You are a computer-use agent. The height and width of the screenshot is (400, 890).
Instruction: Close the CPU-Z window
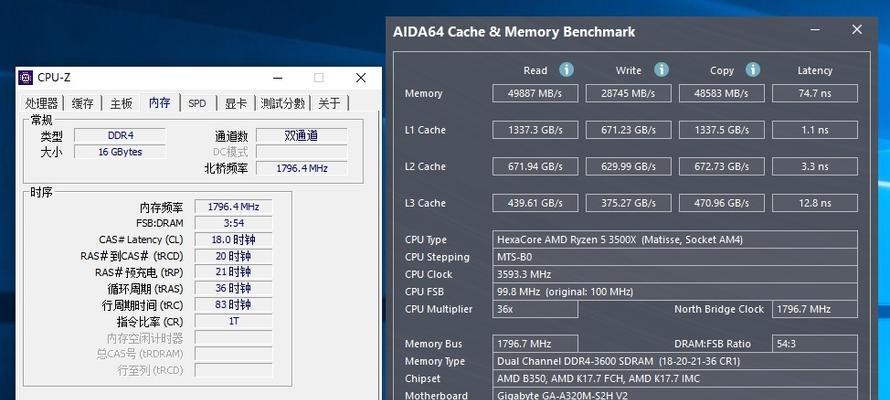tap(360, 78)
